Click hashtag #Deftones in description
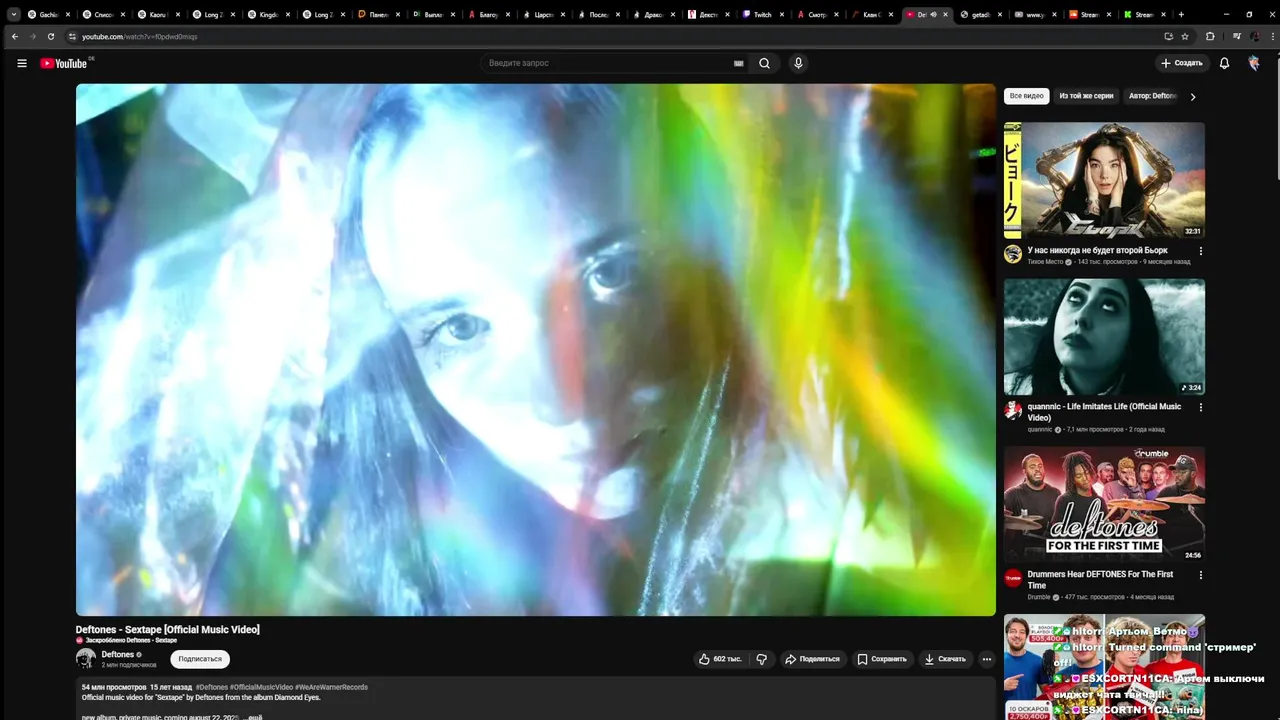 (x=212, y=687)
